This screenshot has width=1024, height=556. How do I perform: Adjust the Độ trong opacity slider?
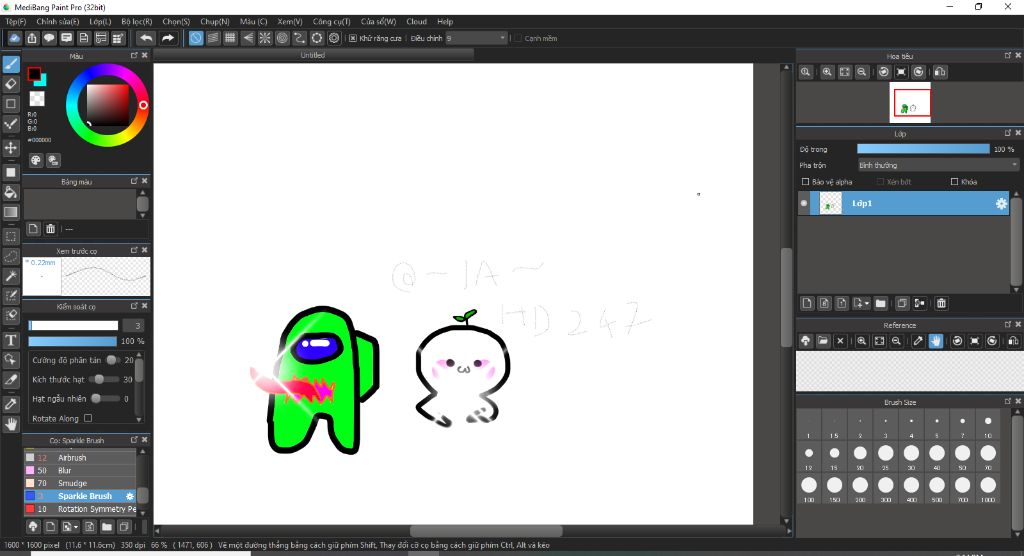(x=923, y=149)
